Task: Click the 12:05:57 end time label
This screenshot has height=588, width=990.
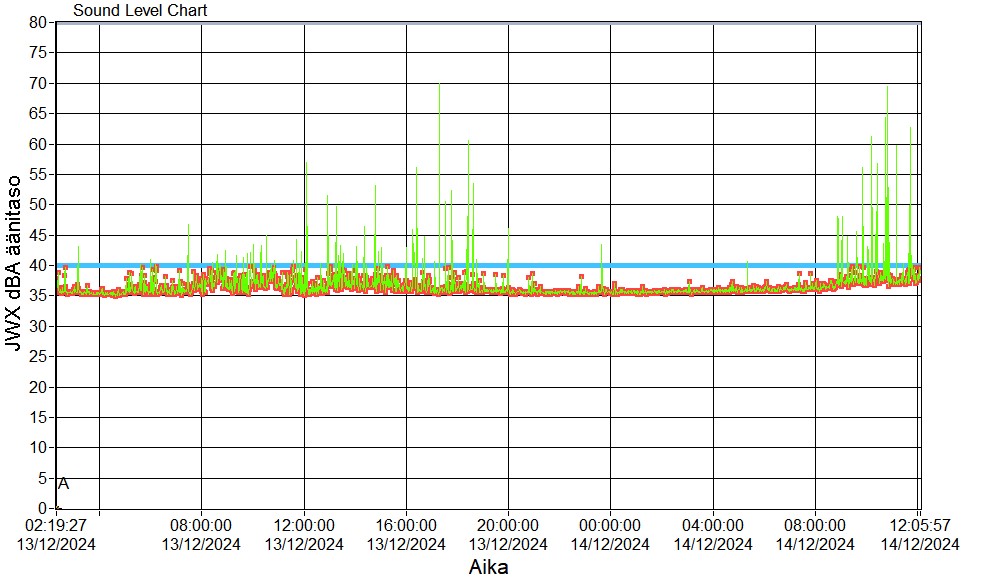Action: 918,525
